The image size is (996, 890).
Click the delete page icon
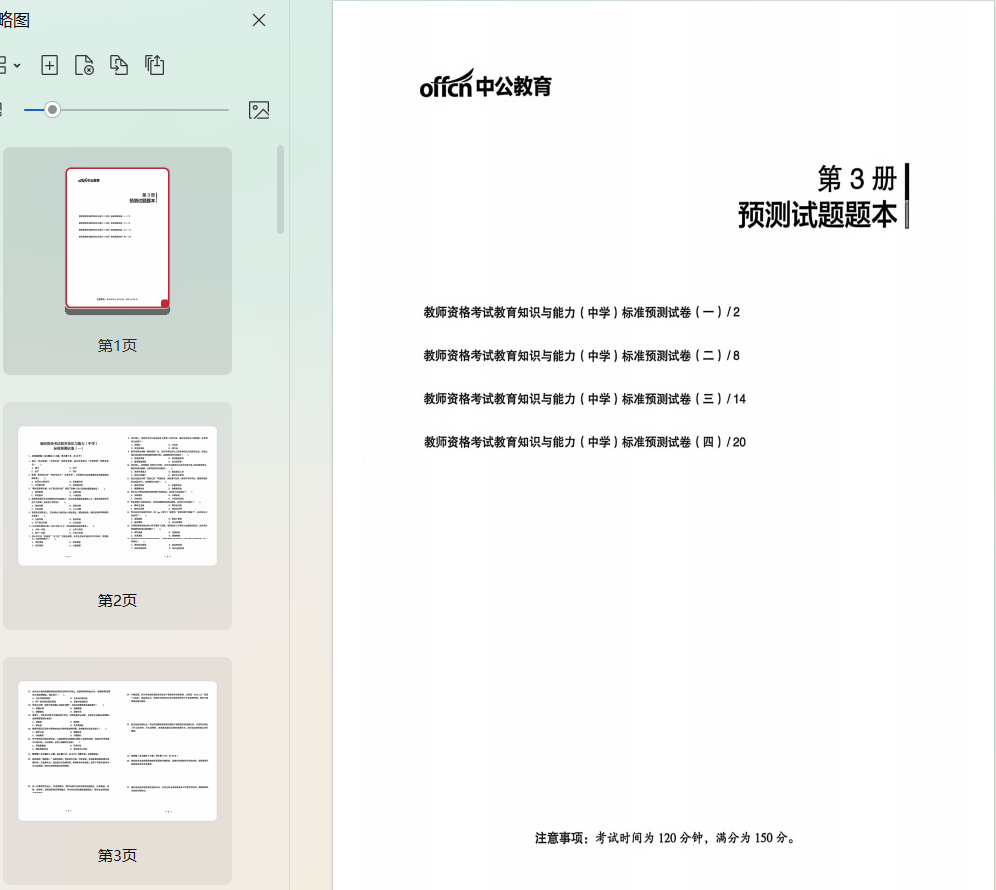[84, 65]
